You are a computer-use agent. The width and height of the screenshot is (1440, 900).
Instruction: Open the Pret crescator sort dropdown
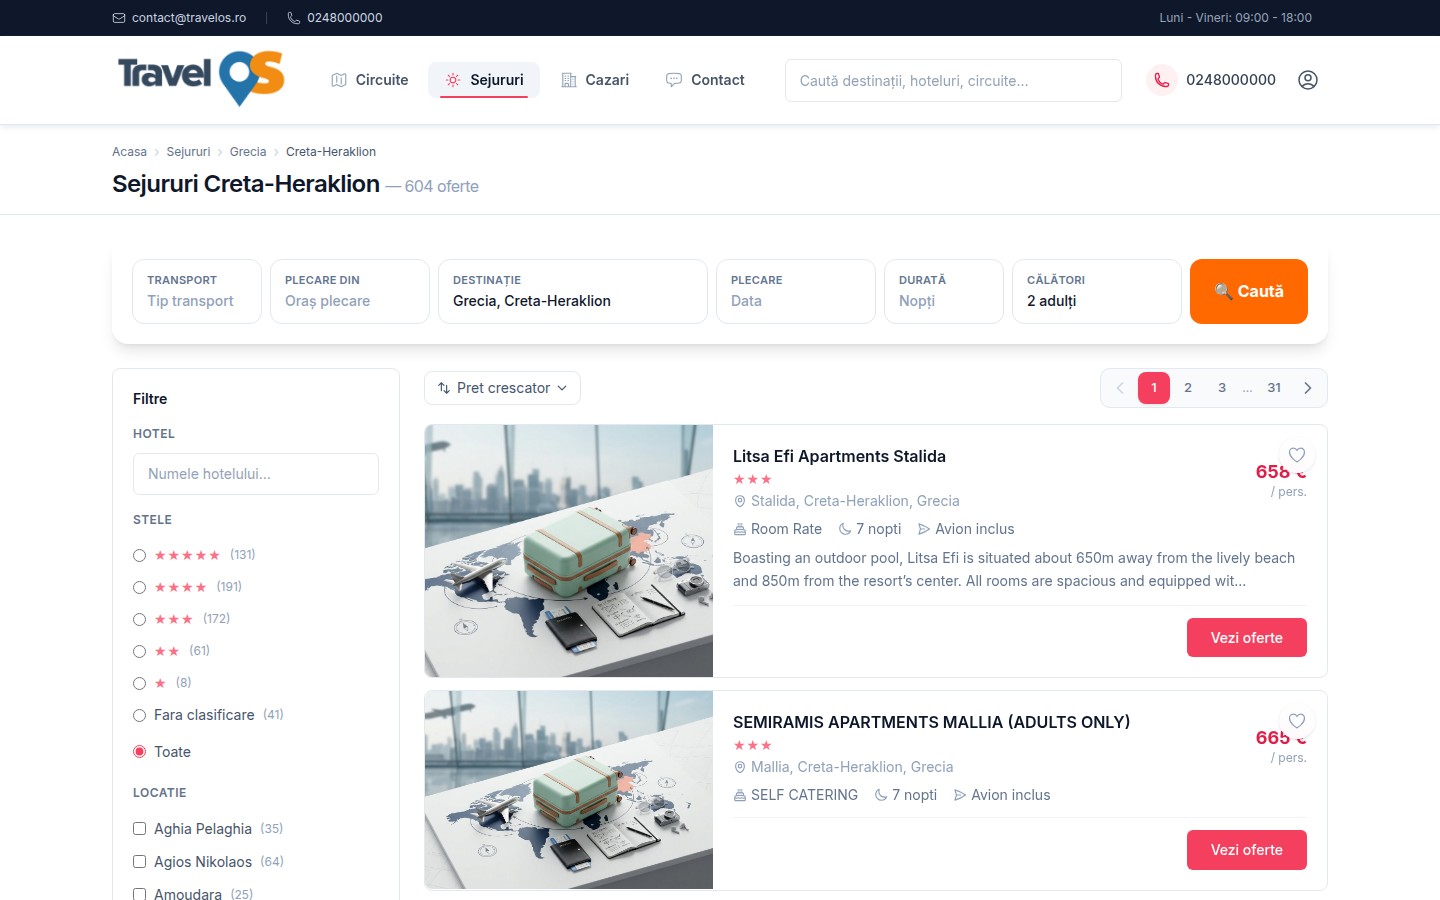point(502,388)
